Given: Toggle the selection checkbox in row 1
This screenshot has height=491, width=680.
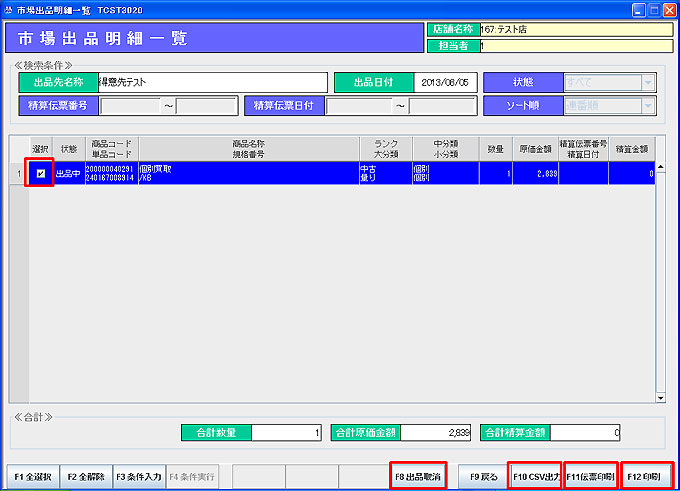Looking at the screenshot, I should point(40,173).
